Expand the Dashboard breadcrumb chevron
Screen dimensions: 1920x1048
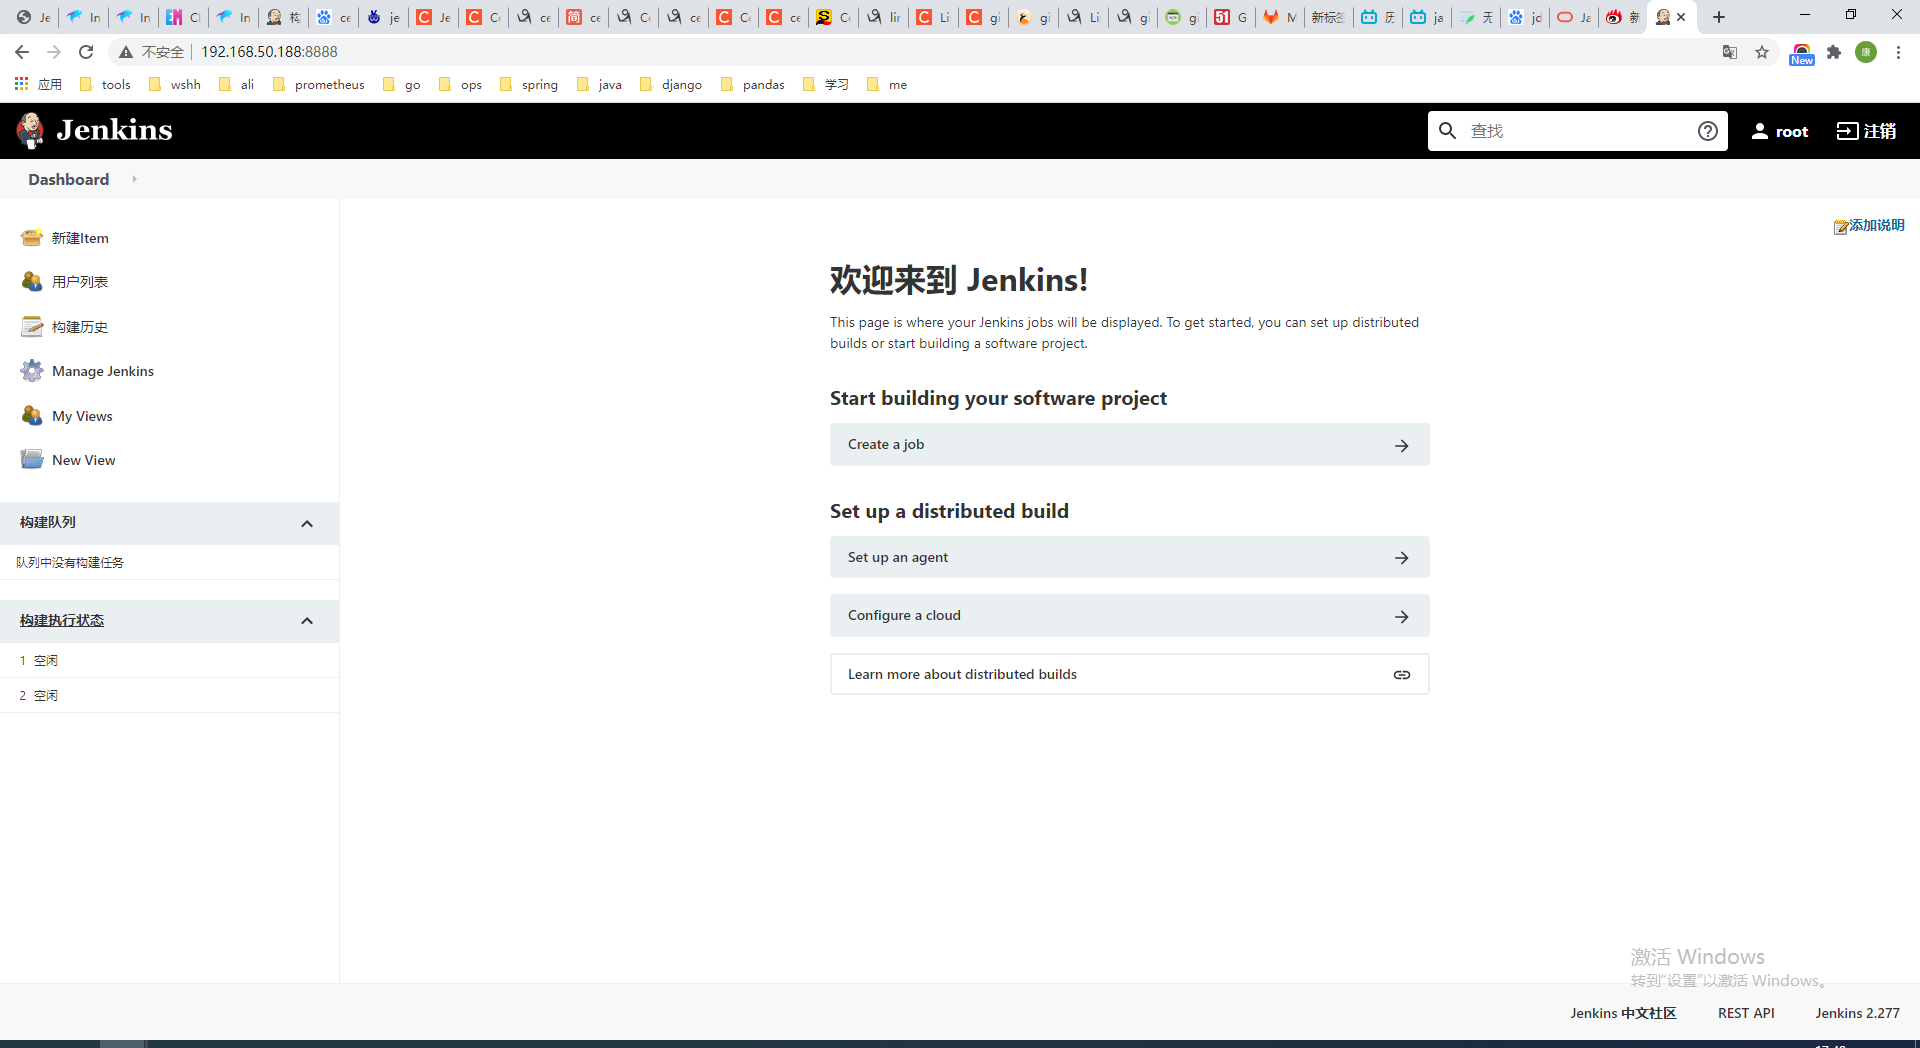(134, 179)
